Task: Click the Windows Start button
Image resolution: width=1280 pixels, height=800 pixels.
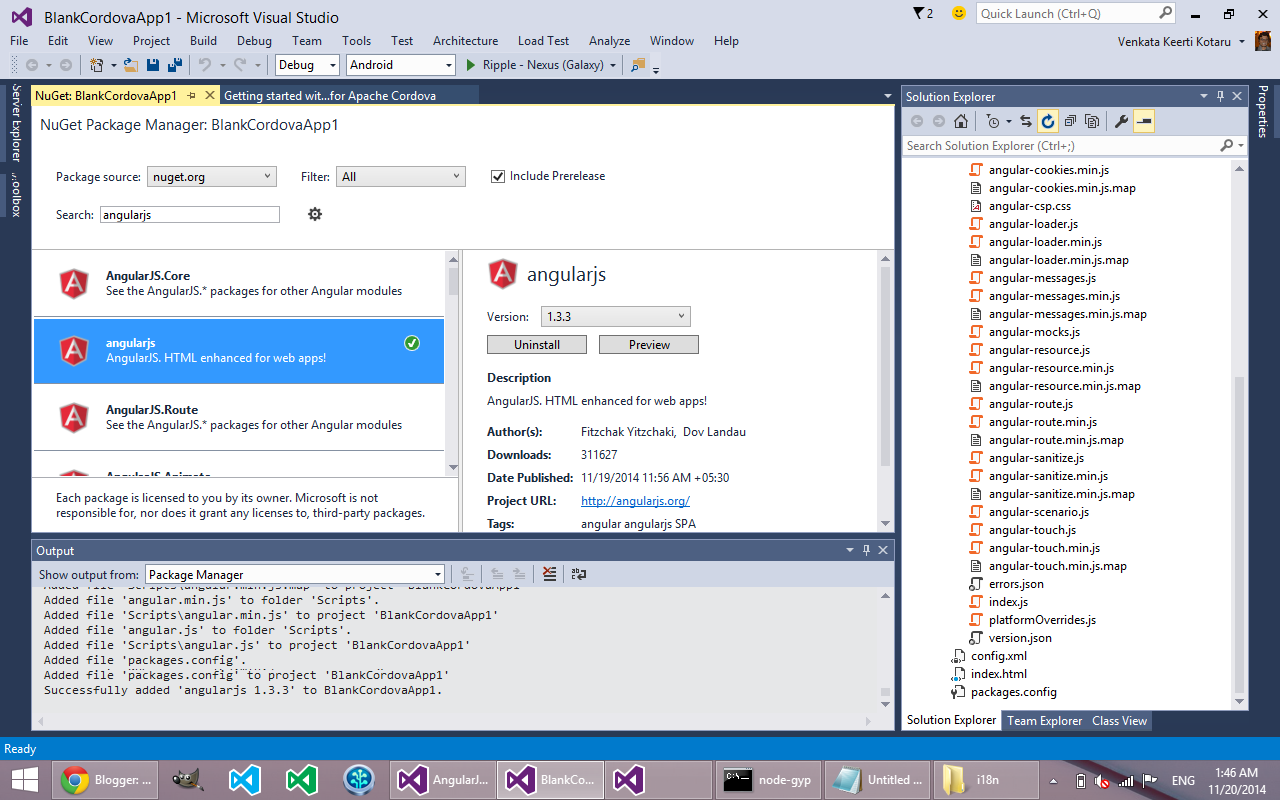Action: 24,780
